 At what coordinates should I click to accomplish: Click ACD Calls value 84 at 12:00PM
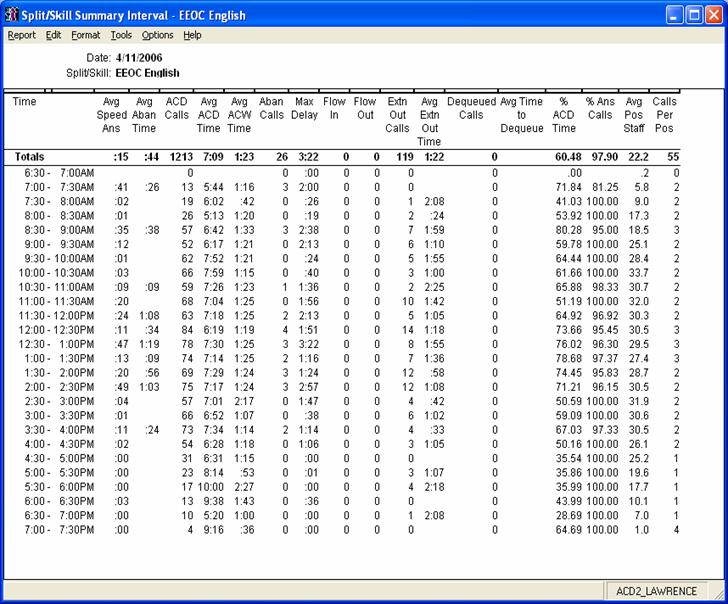click(187, 330)
